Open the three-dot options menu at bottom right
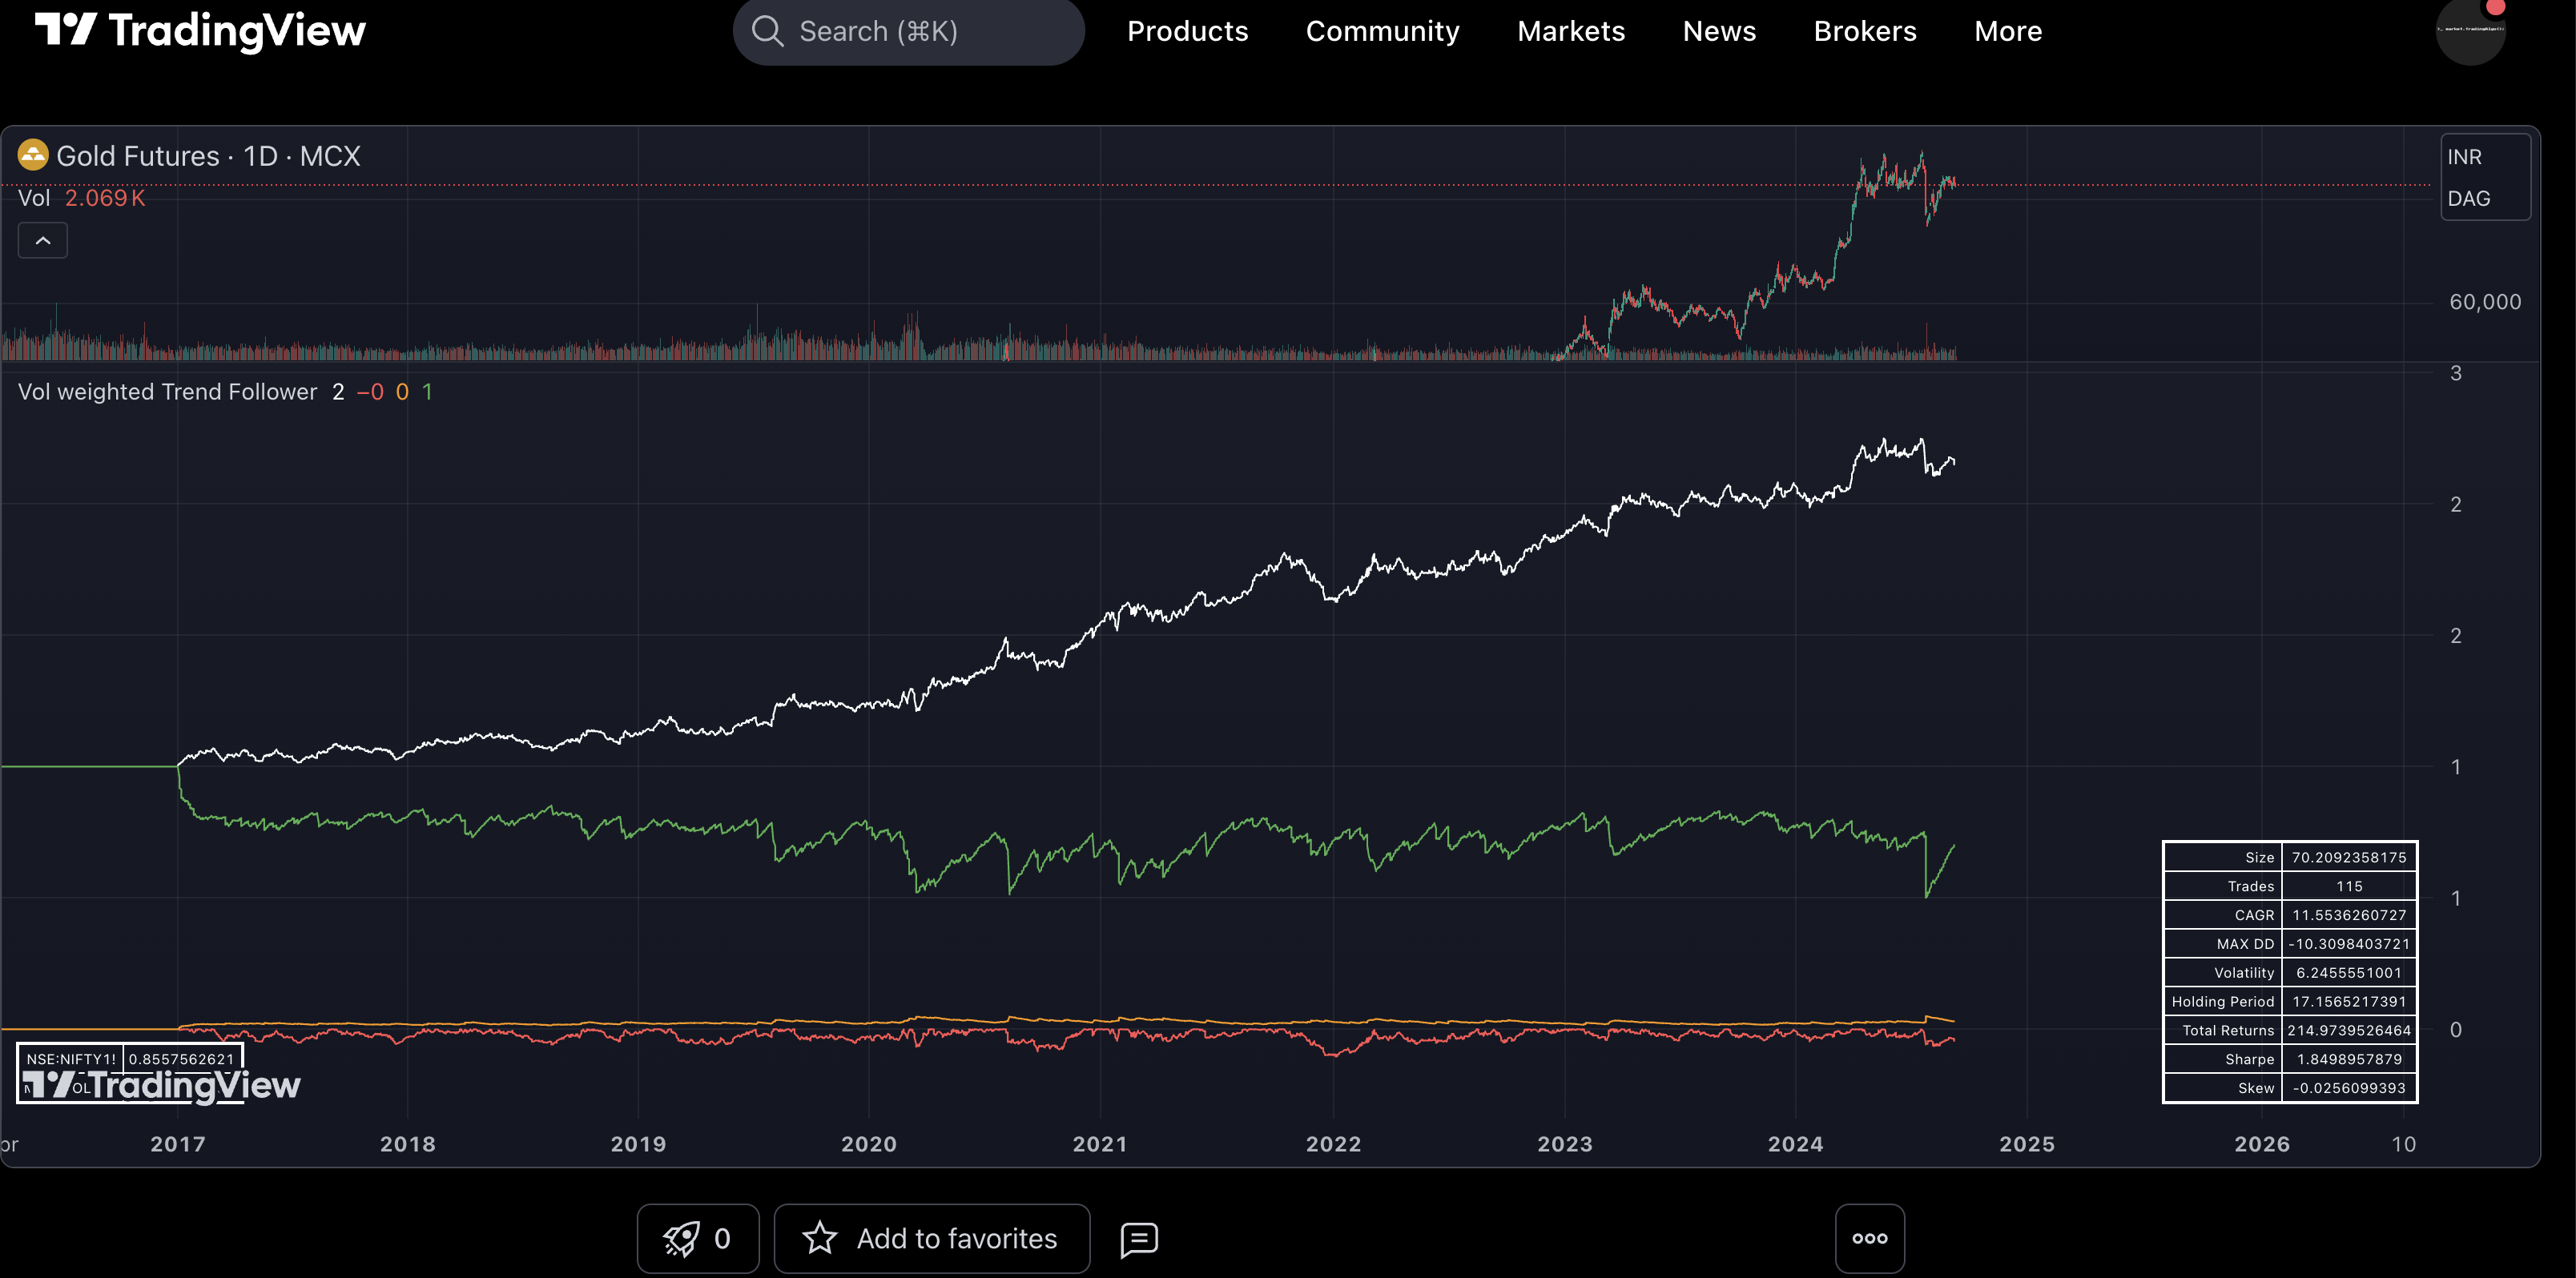Viewport: 2576px width, 1278px height. [x=1870, y=1238]
